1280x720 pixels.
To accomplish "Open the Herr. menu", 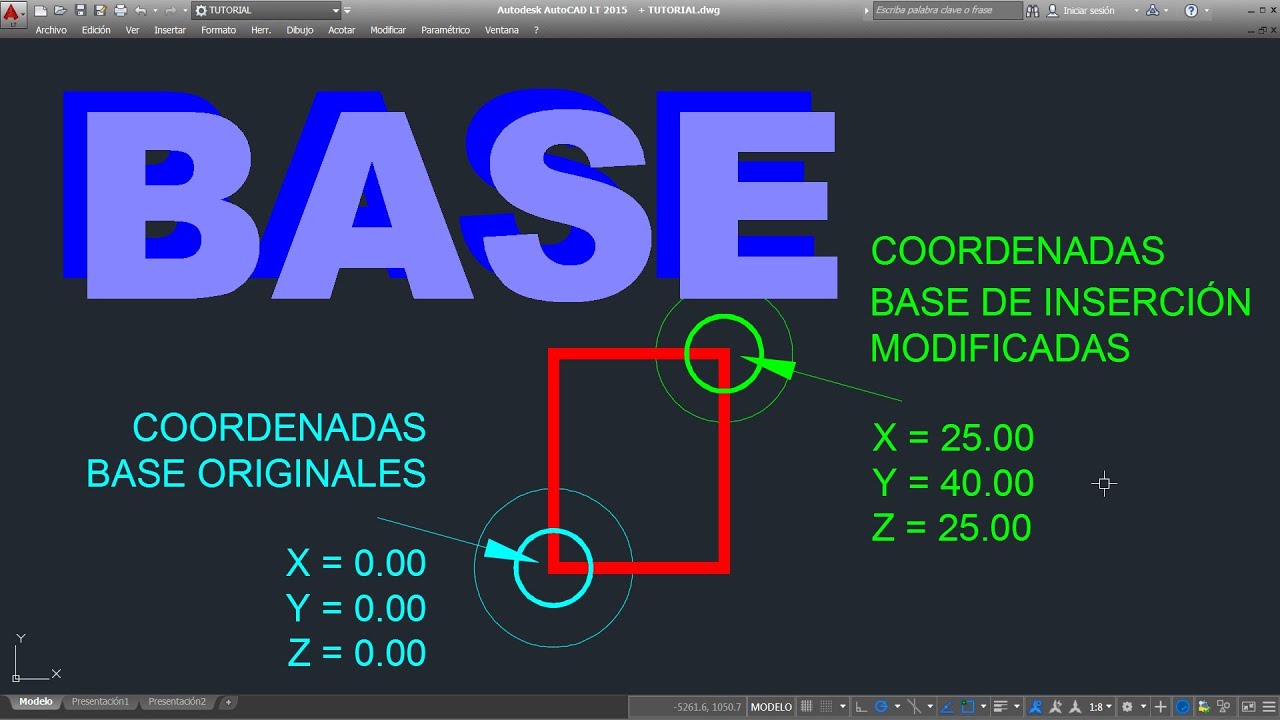I will (261, 30).
